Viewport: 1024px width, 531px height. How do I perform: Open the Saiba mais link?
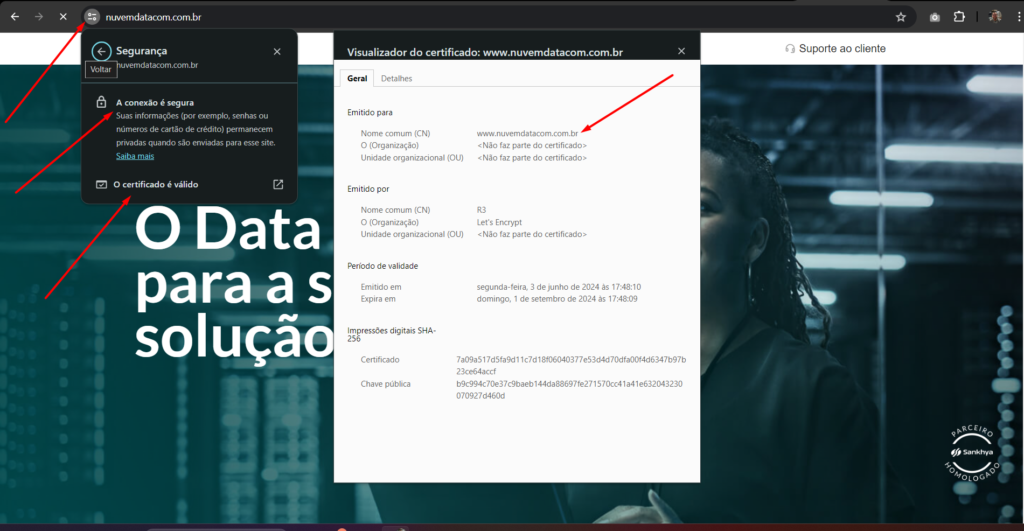tap(135, 156)
